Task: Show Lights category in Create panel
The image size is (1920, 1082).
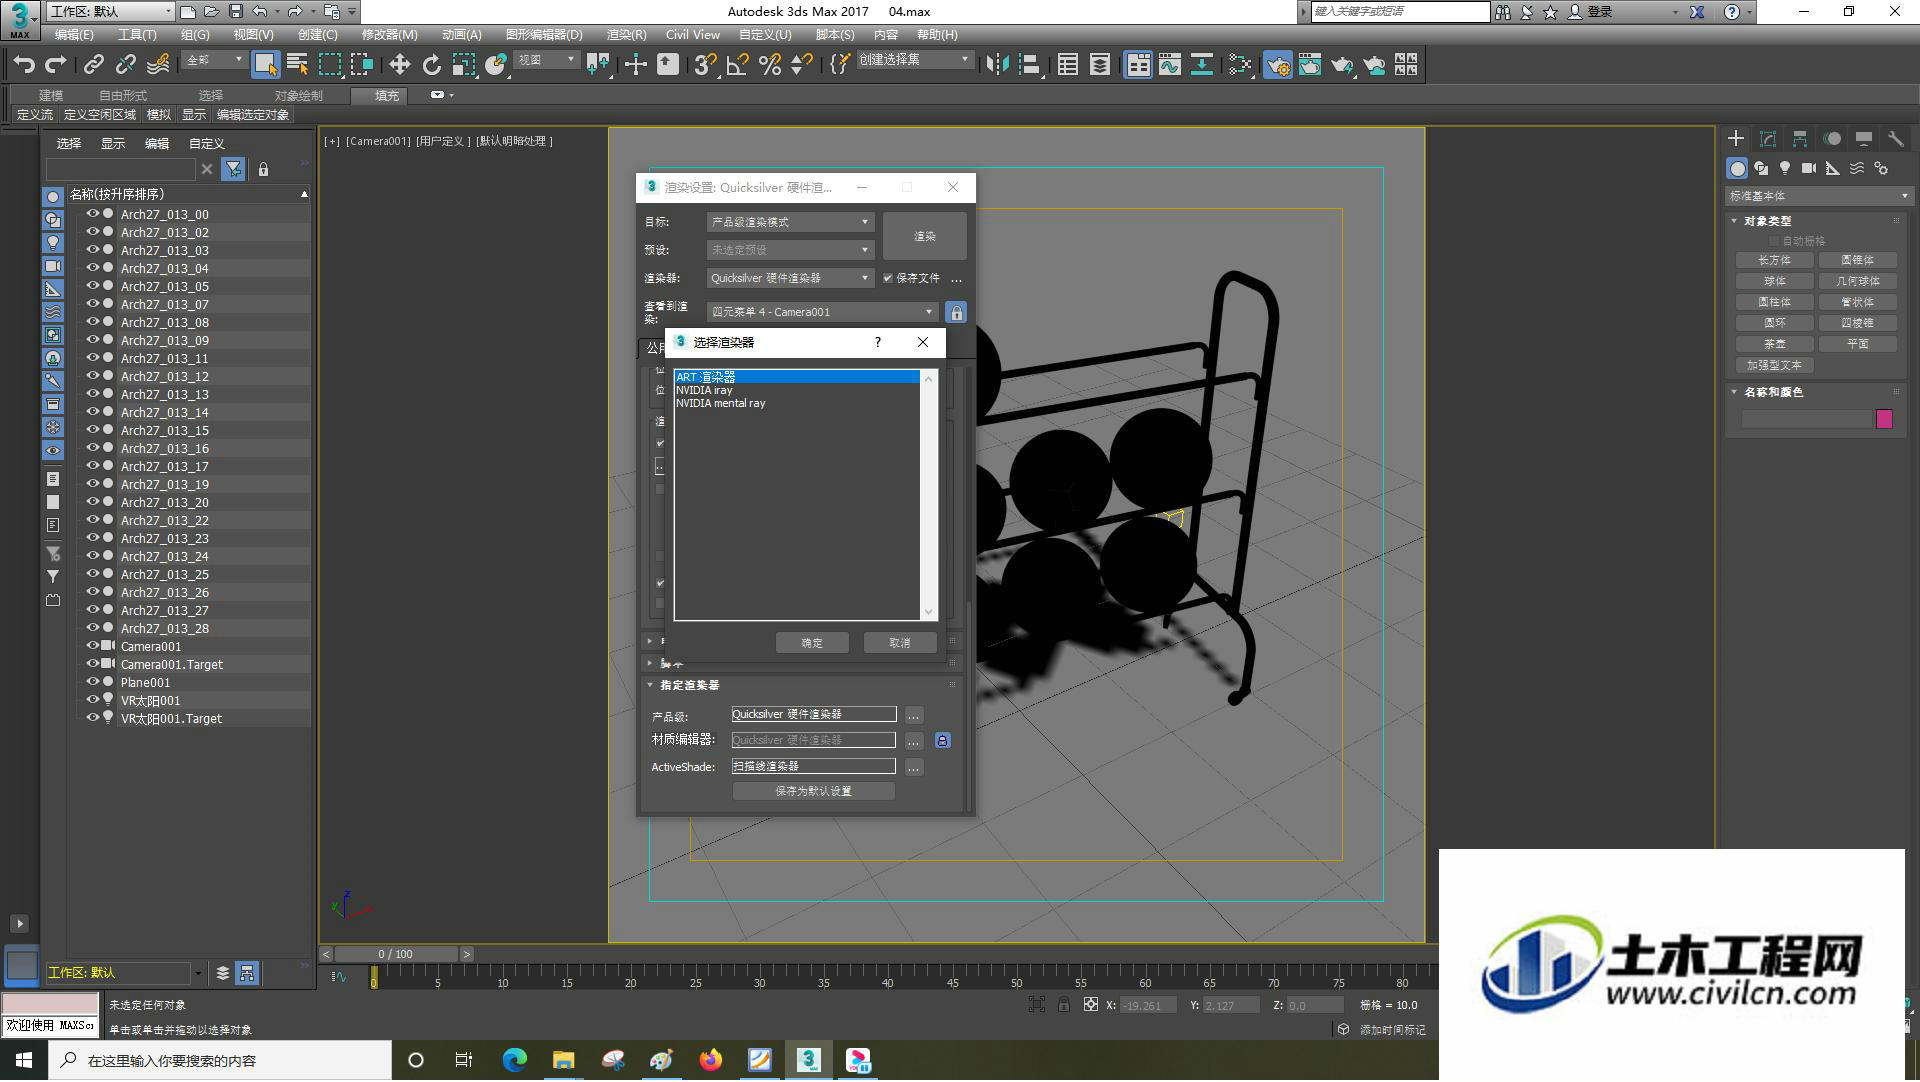Action: [1785, 169]
